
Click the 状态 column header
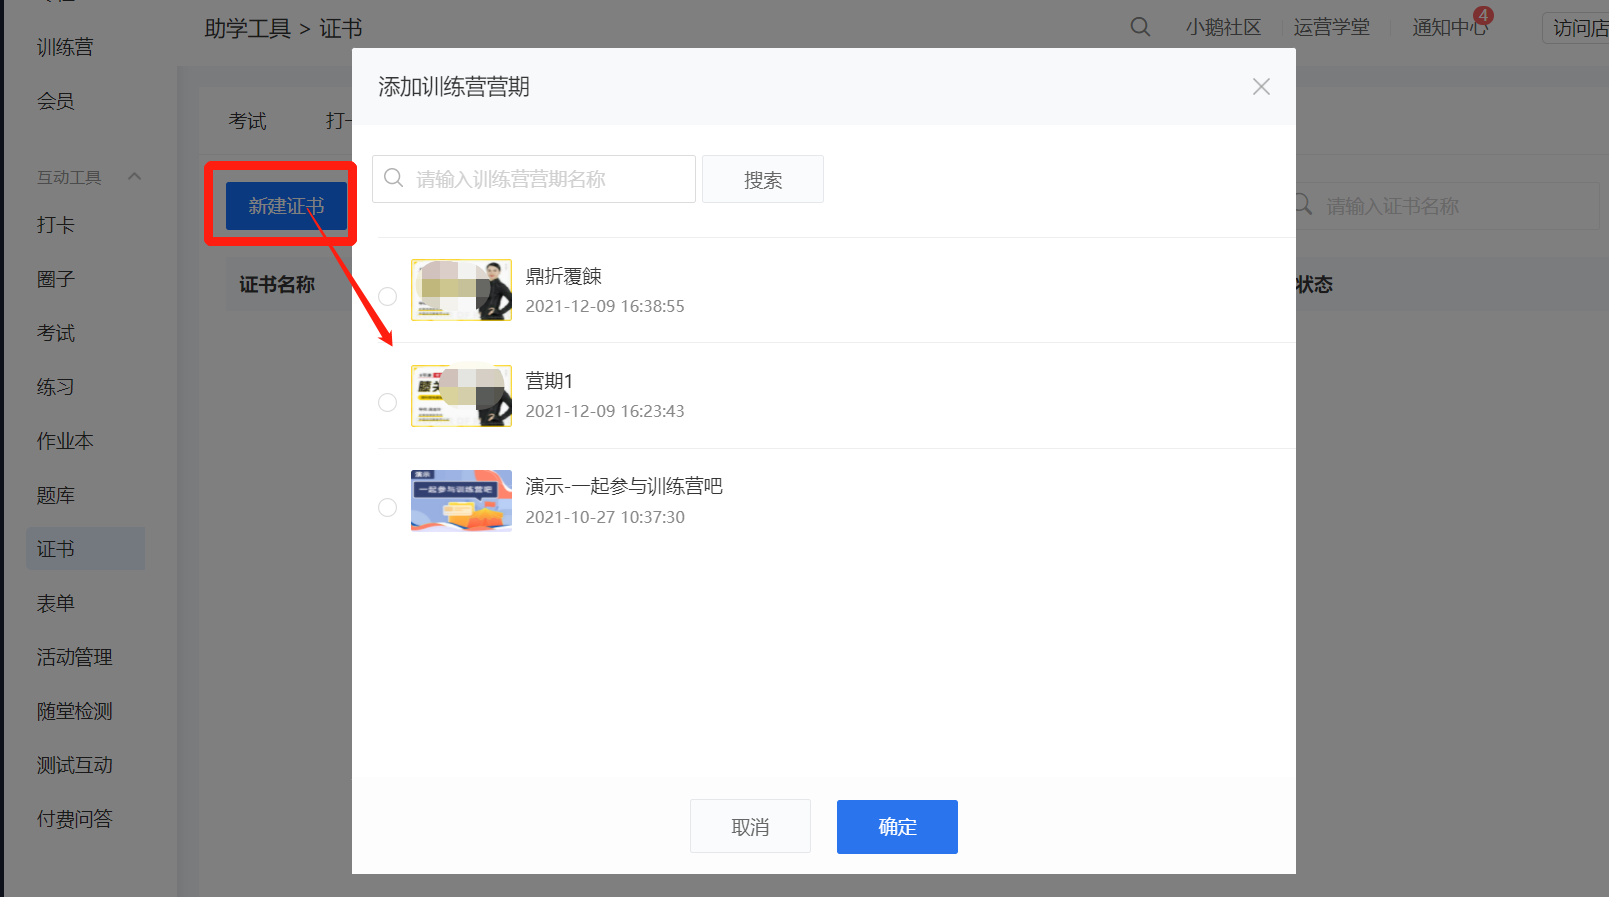[x=1314, y=285]
